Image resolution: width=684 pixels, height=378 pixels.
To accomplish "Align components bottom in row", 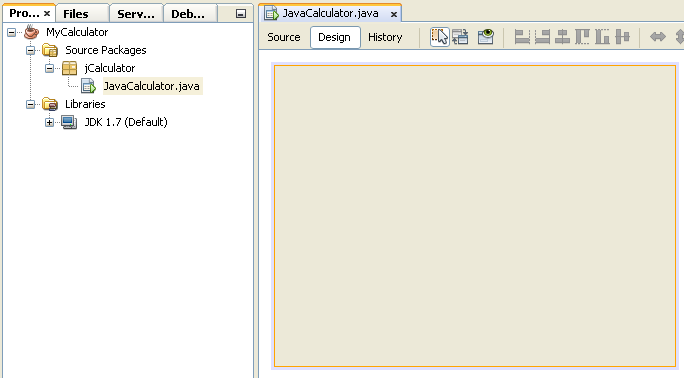I will [602, 37].
